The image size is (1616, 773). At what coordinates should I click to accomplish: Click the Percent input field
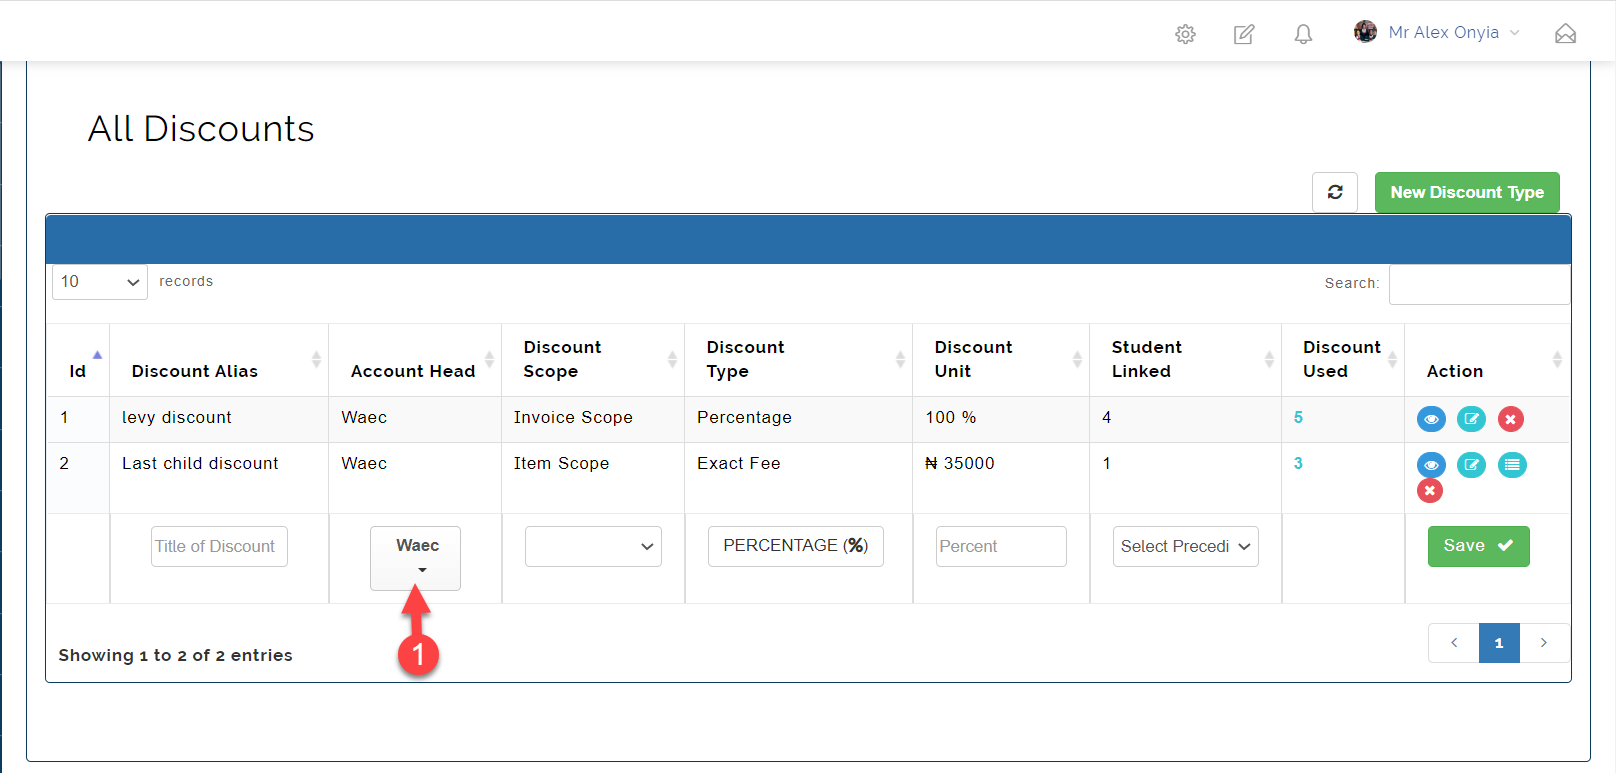1001,546
